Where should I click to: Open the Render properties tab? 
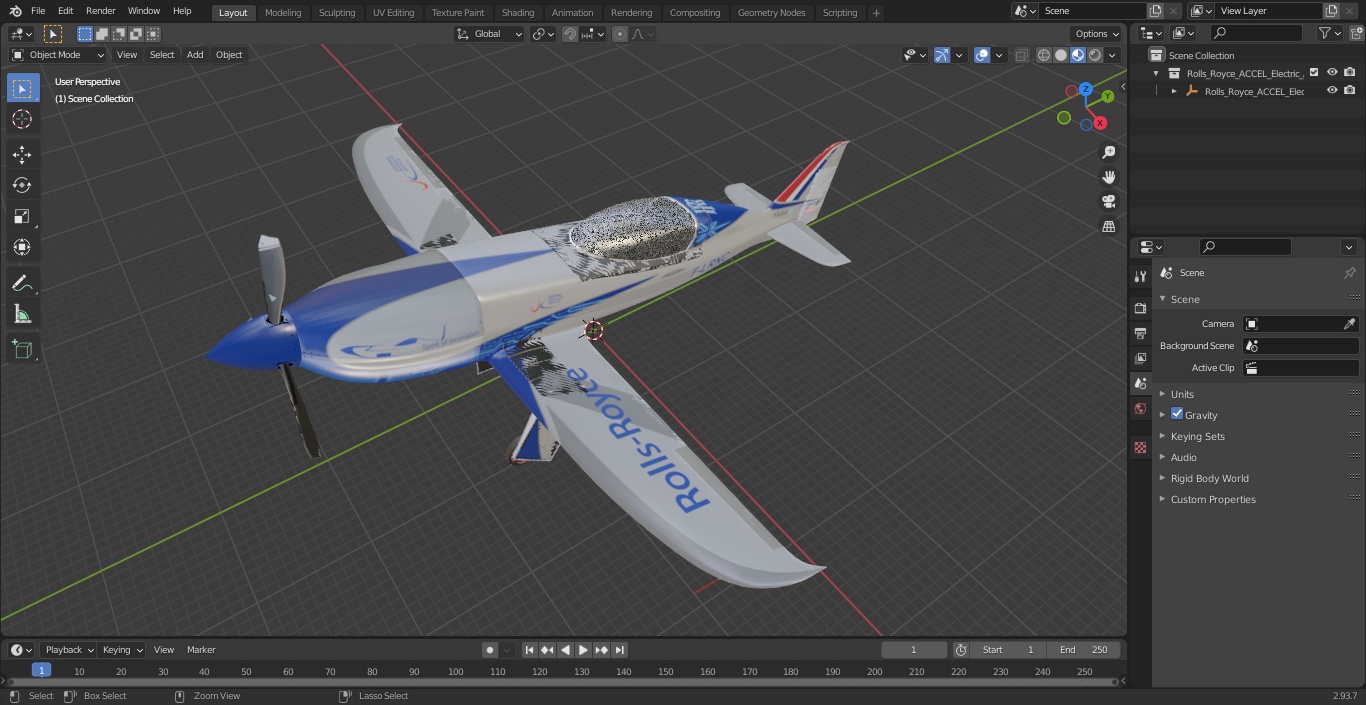coord(1140,308)
